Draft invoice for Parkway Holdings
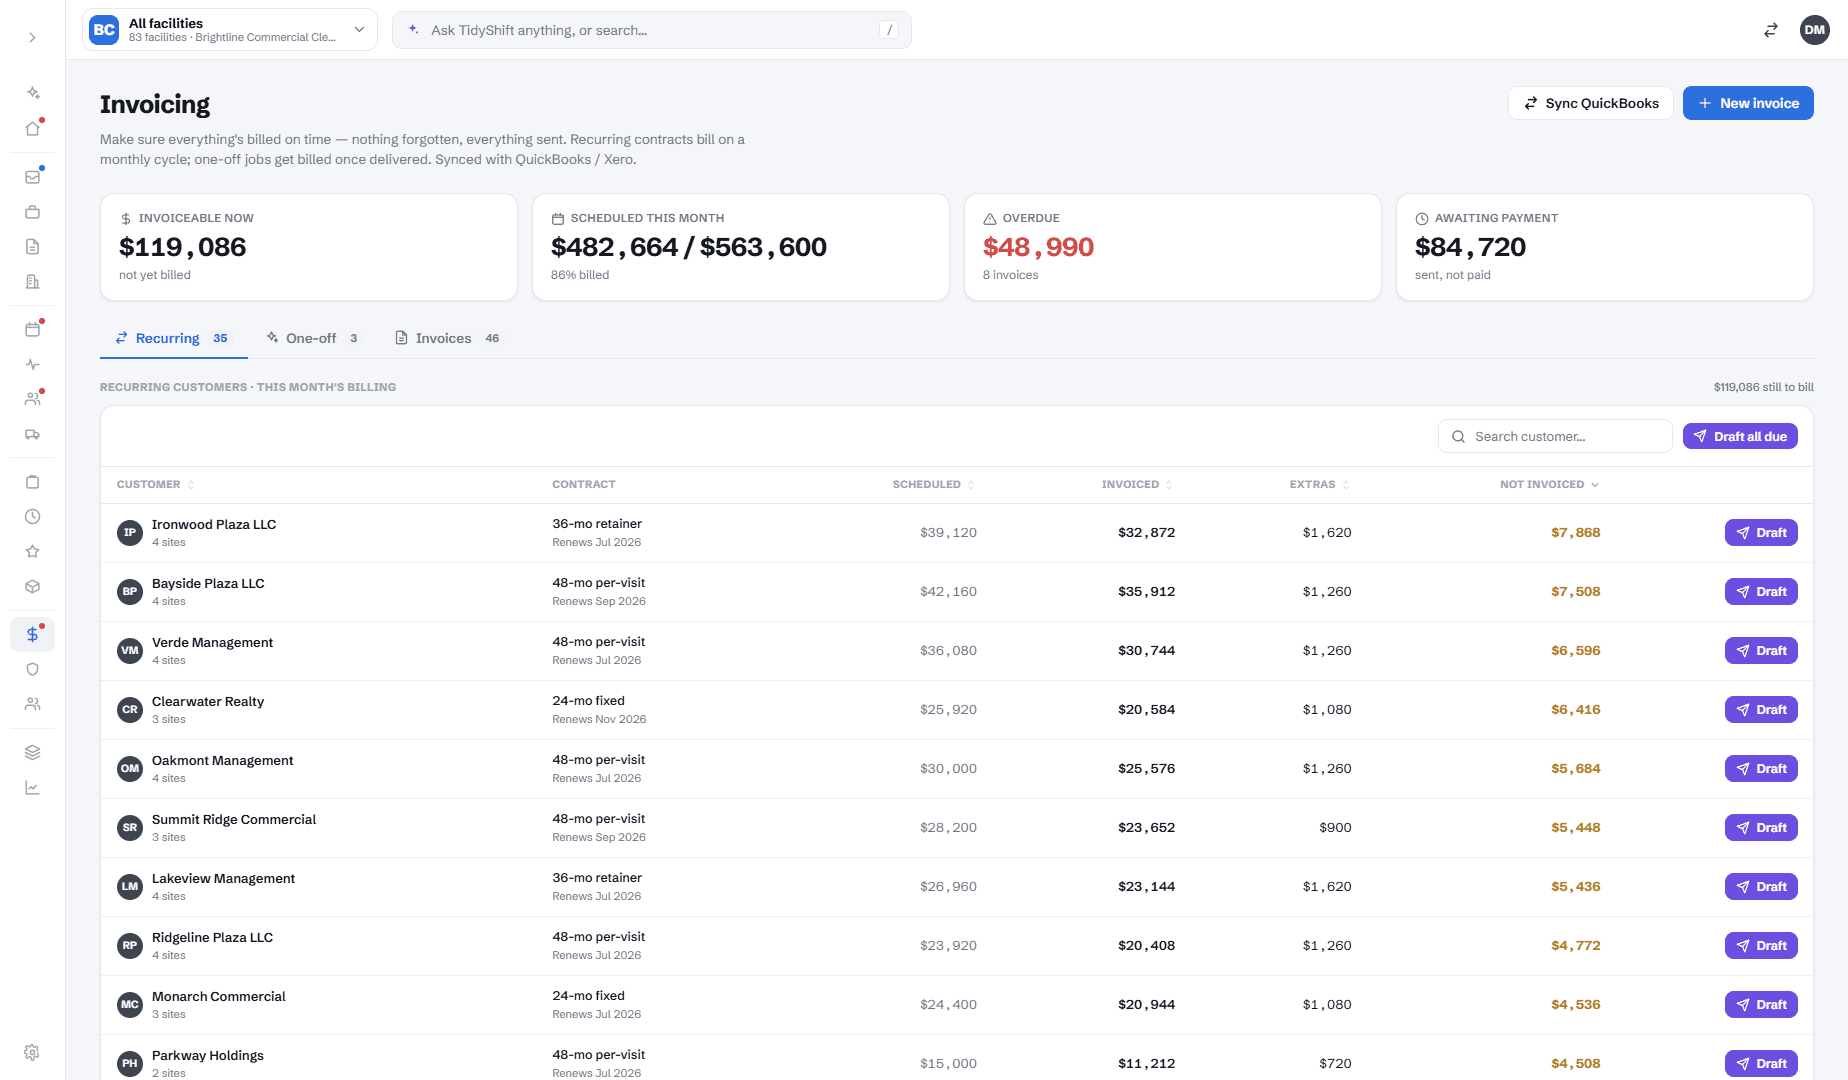Image resolution: width=1848 pixels, height=1080 pixels. point(1761,1064)
